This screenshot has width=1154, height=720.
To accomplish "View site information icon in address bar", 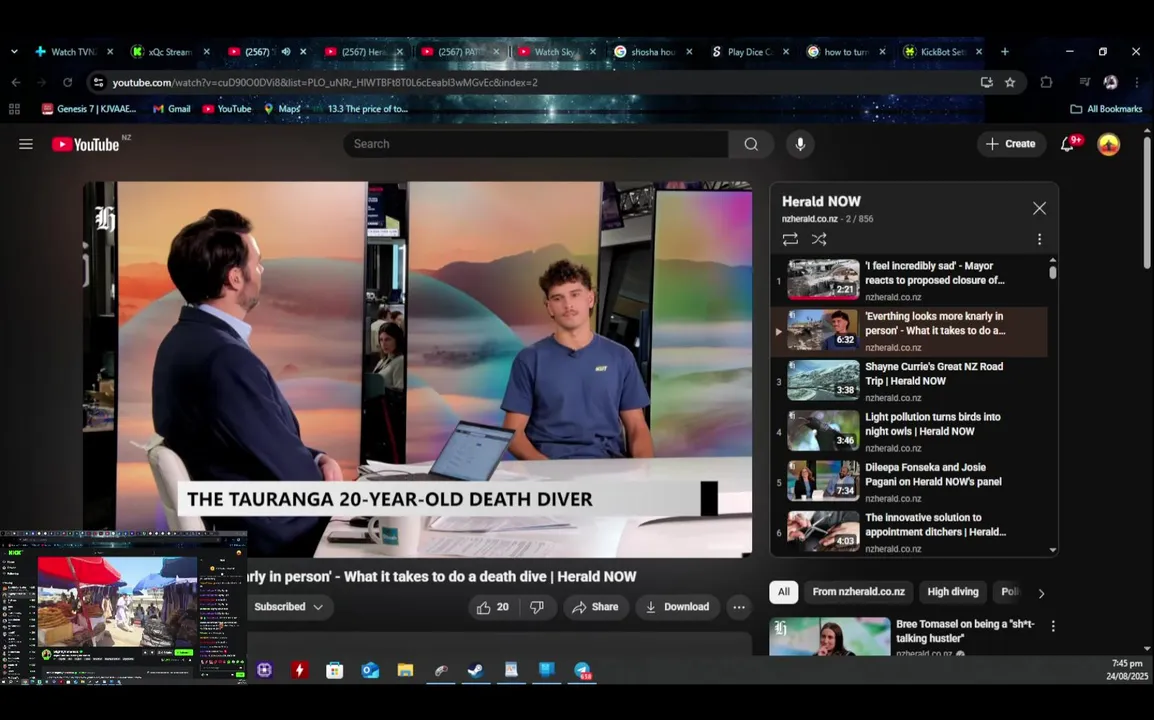I will [98, 82].
